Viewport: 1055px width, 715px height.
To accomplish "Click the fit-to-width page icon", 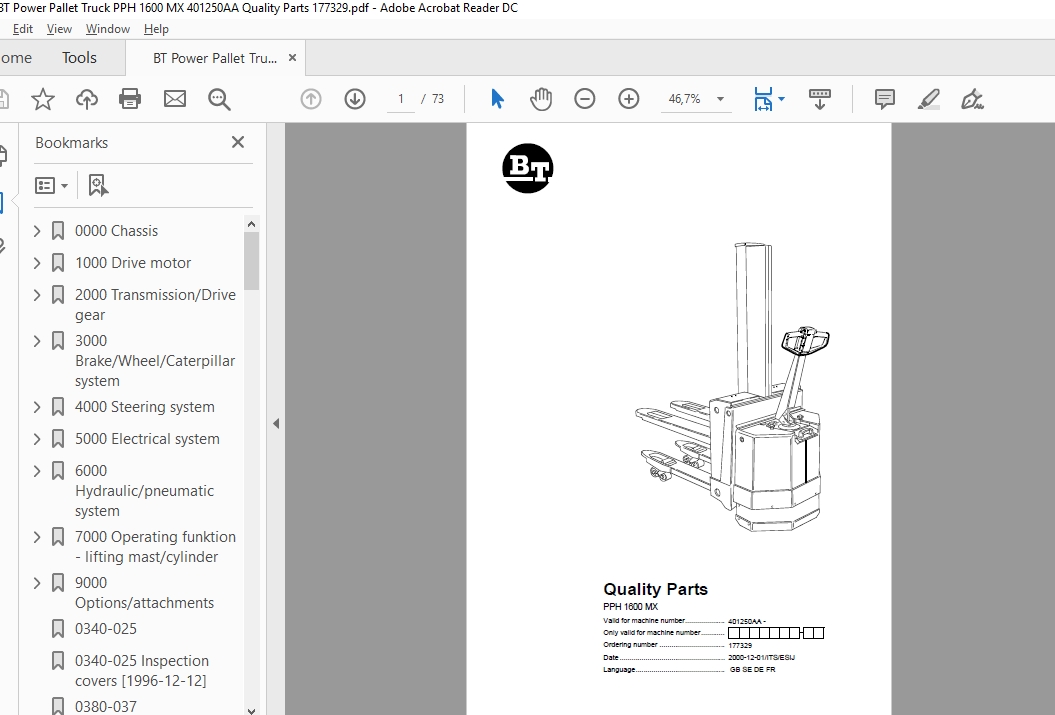I will coord(763,100).
